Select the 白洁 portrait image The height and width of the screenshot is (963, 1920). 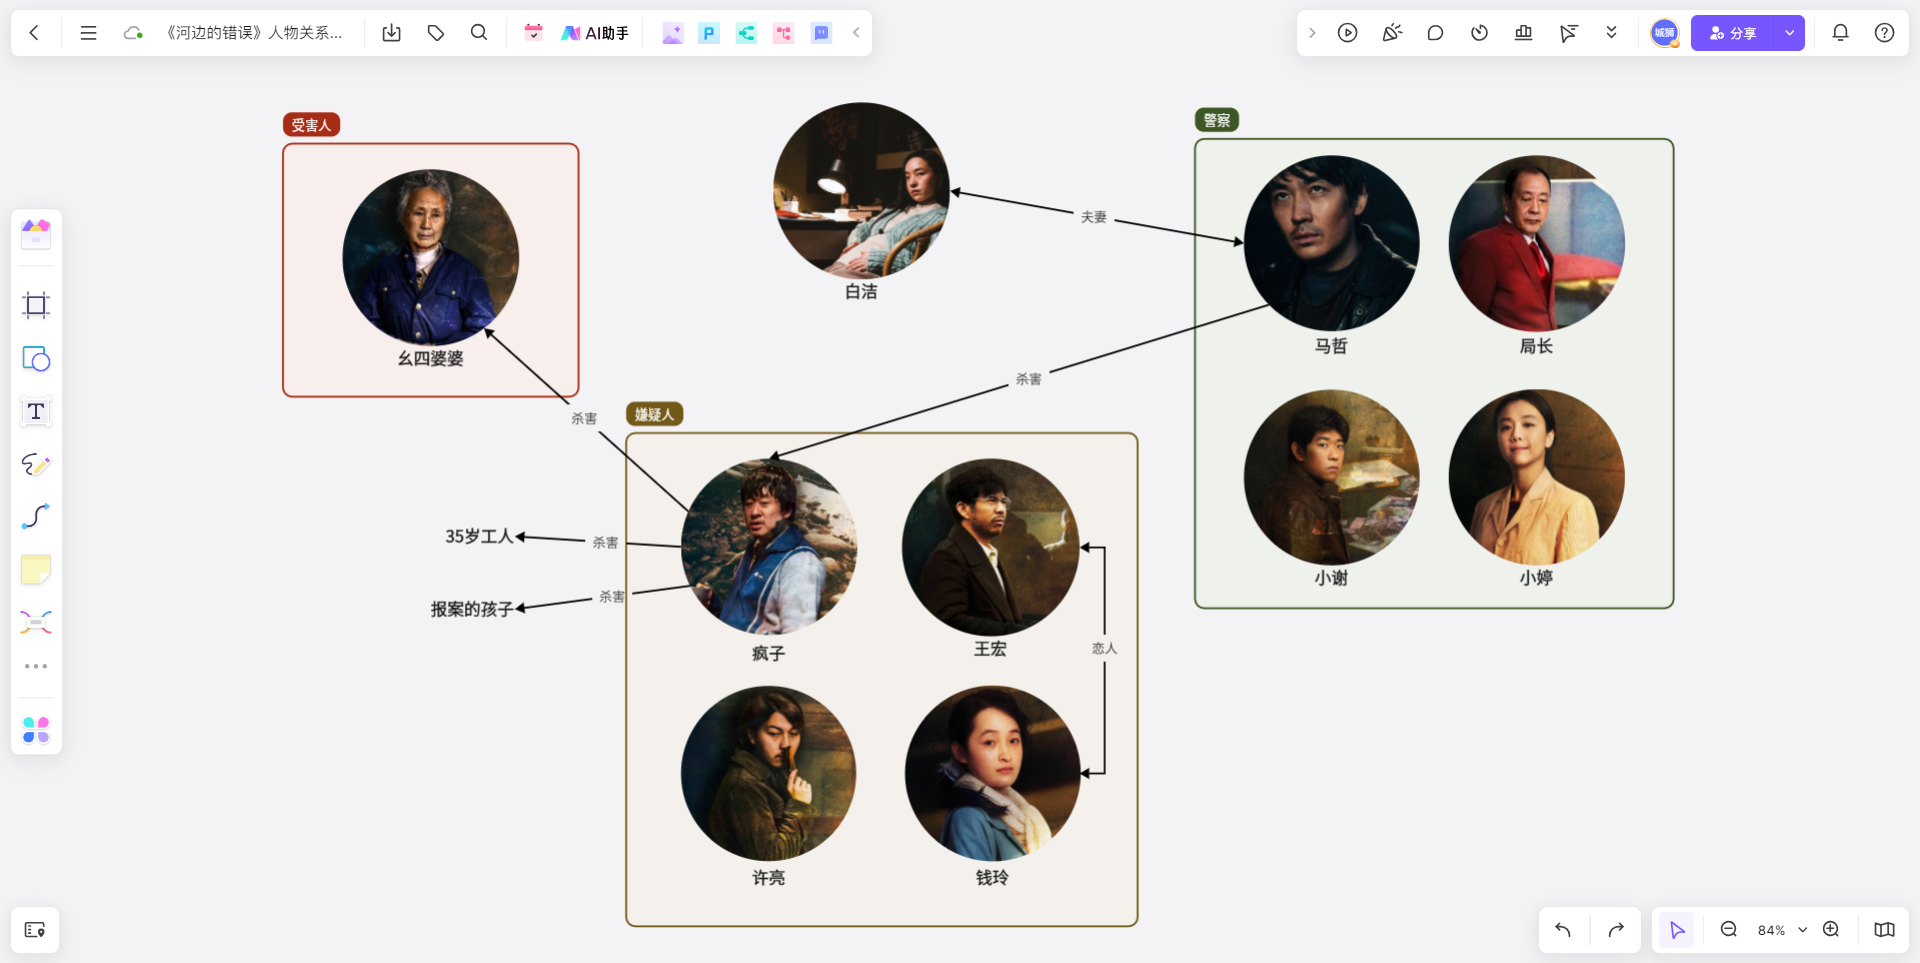[862, 190]
